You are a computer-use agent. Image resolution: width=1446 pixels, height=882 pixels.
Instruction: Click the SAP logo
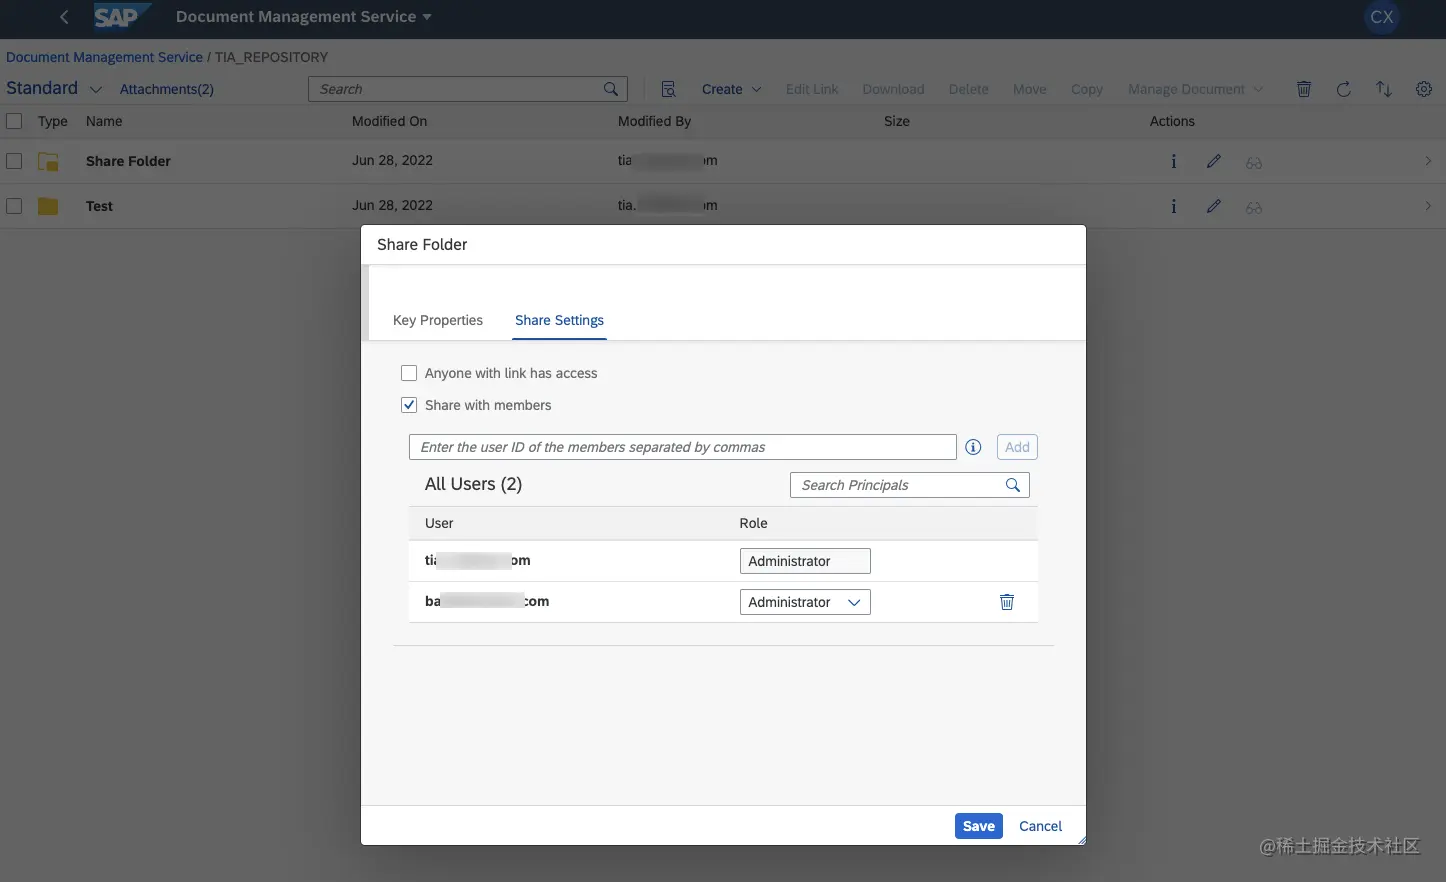[x=122, y=17]
